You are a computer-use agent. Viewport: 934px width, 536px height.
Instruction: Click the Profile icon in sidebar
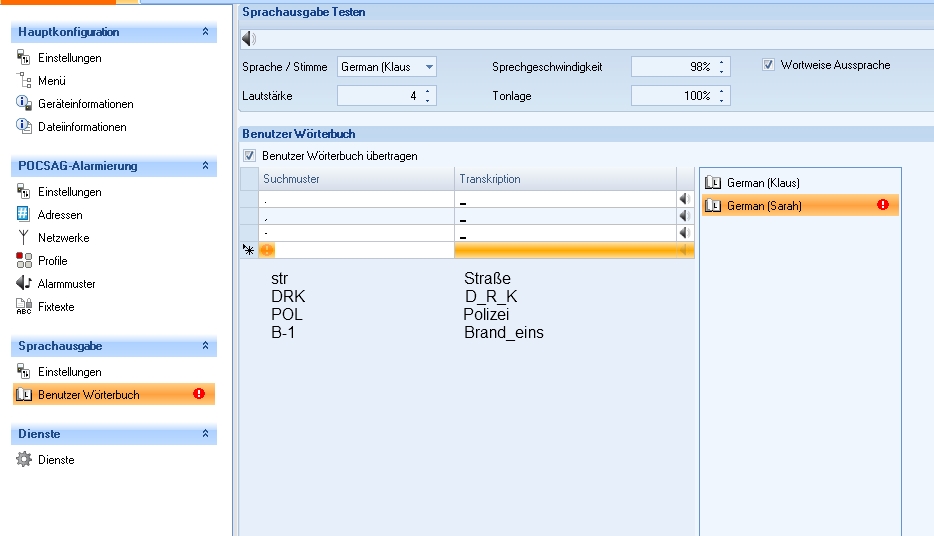point(25,261)
